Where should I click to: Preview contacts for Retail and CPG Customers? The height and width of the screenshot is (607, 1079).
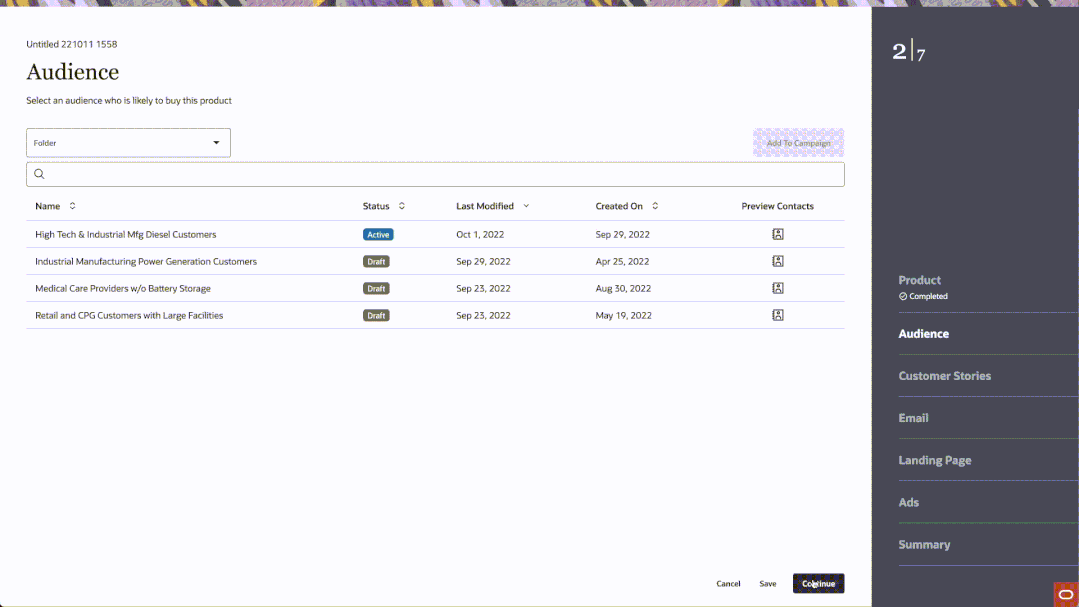[x=778, y=315]
